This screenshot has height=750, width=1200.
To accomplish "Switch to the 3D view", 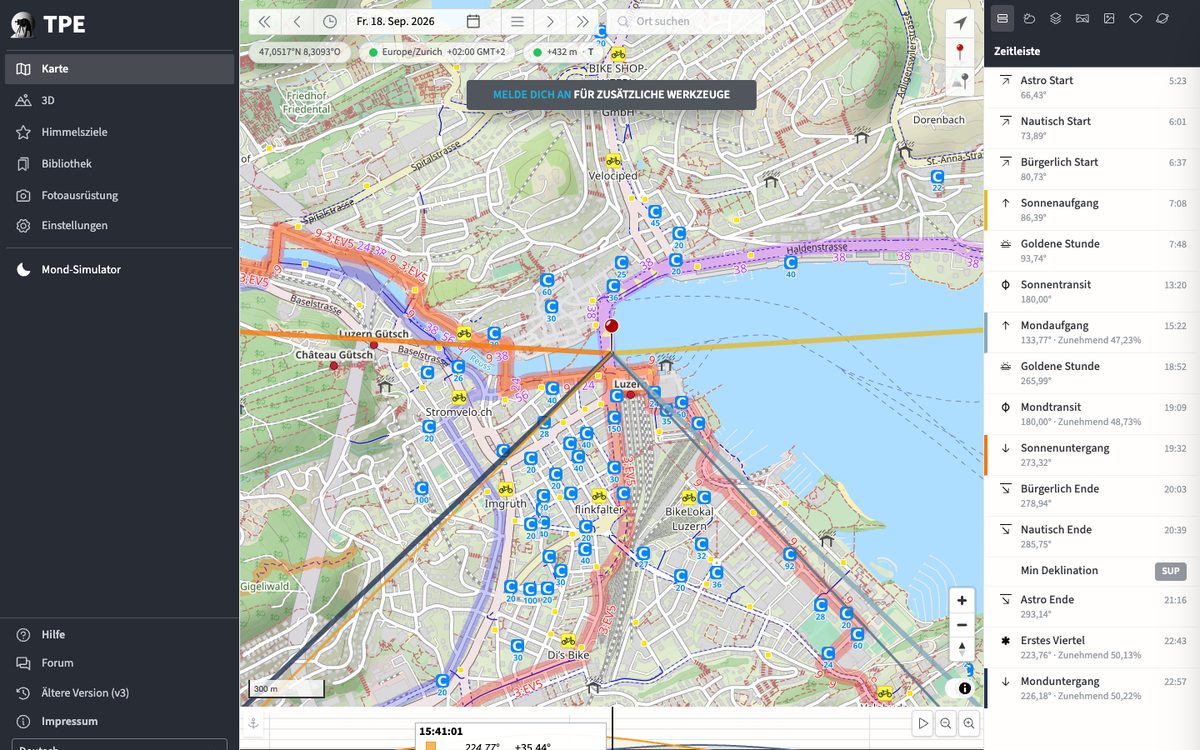I will click(x=119, y=100).
